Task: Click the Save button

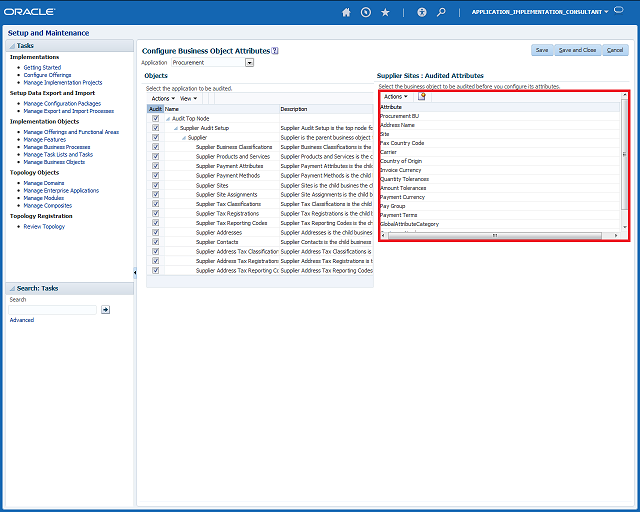Action: tap(542, 50)
